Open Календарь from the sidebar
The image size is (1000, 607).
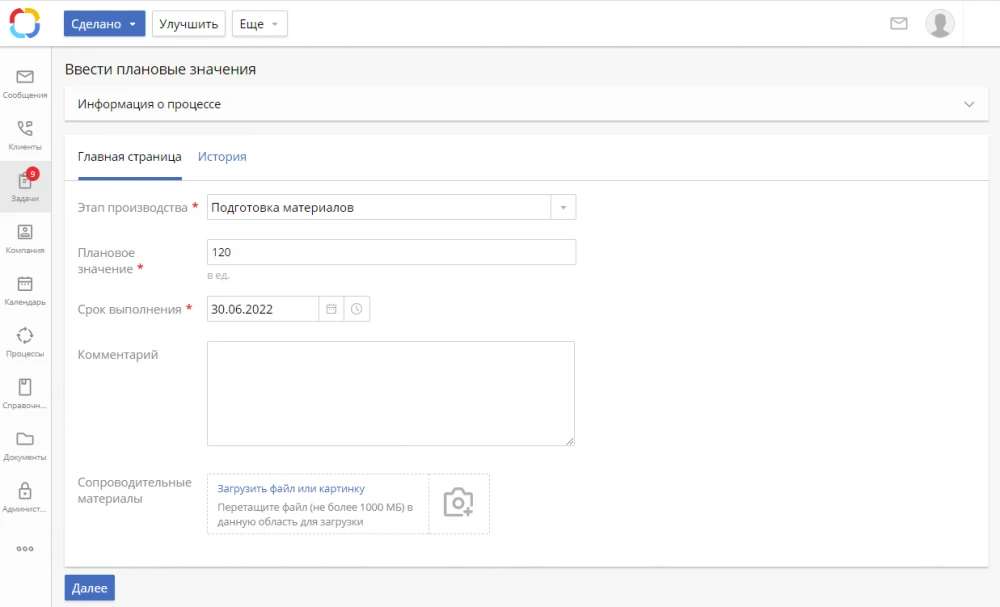click(x=25, y=290)
